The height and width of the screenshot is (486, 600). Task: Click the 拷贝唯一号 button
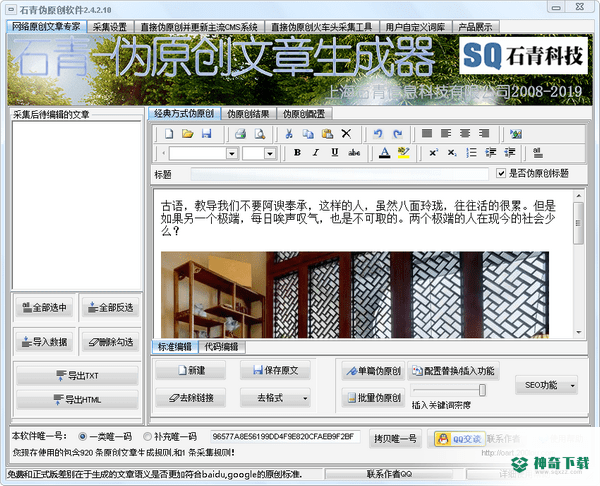point(395,439)
